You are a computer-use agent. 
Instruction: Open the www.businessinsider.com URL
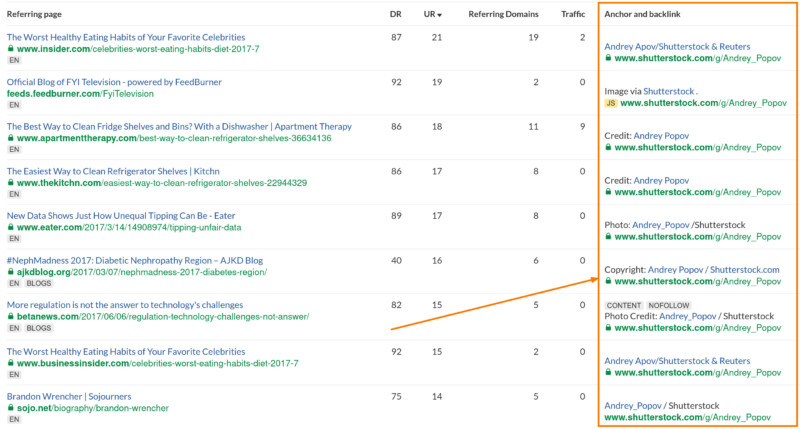coord(158,363)
